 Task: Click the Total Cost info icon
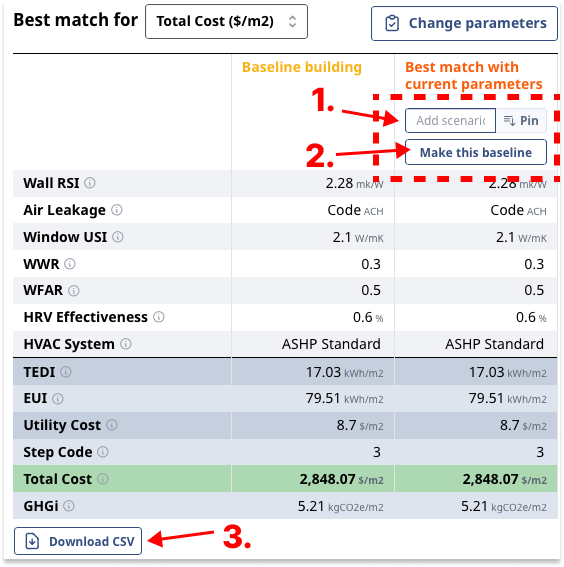tap(103, 479)
